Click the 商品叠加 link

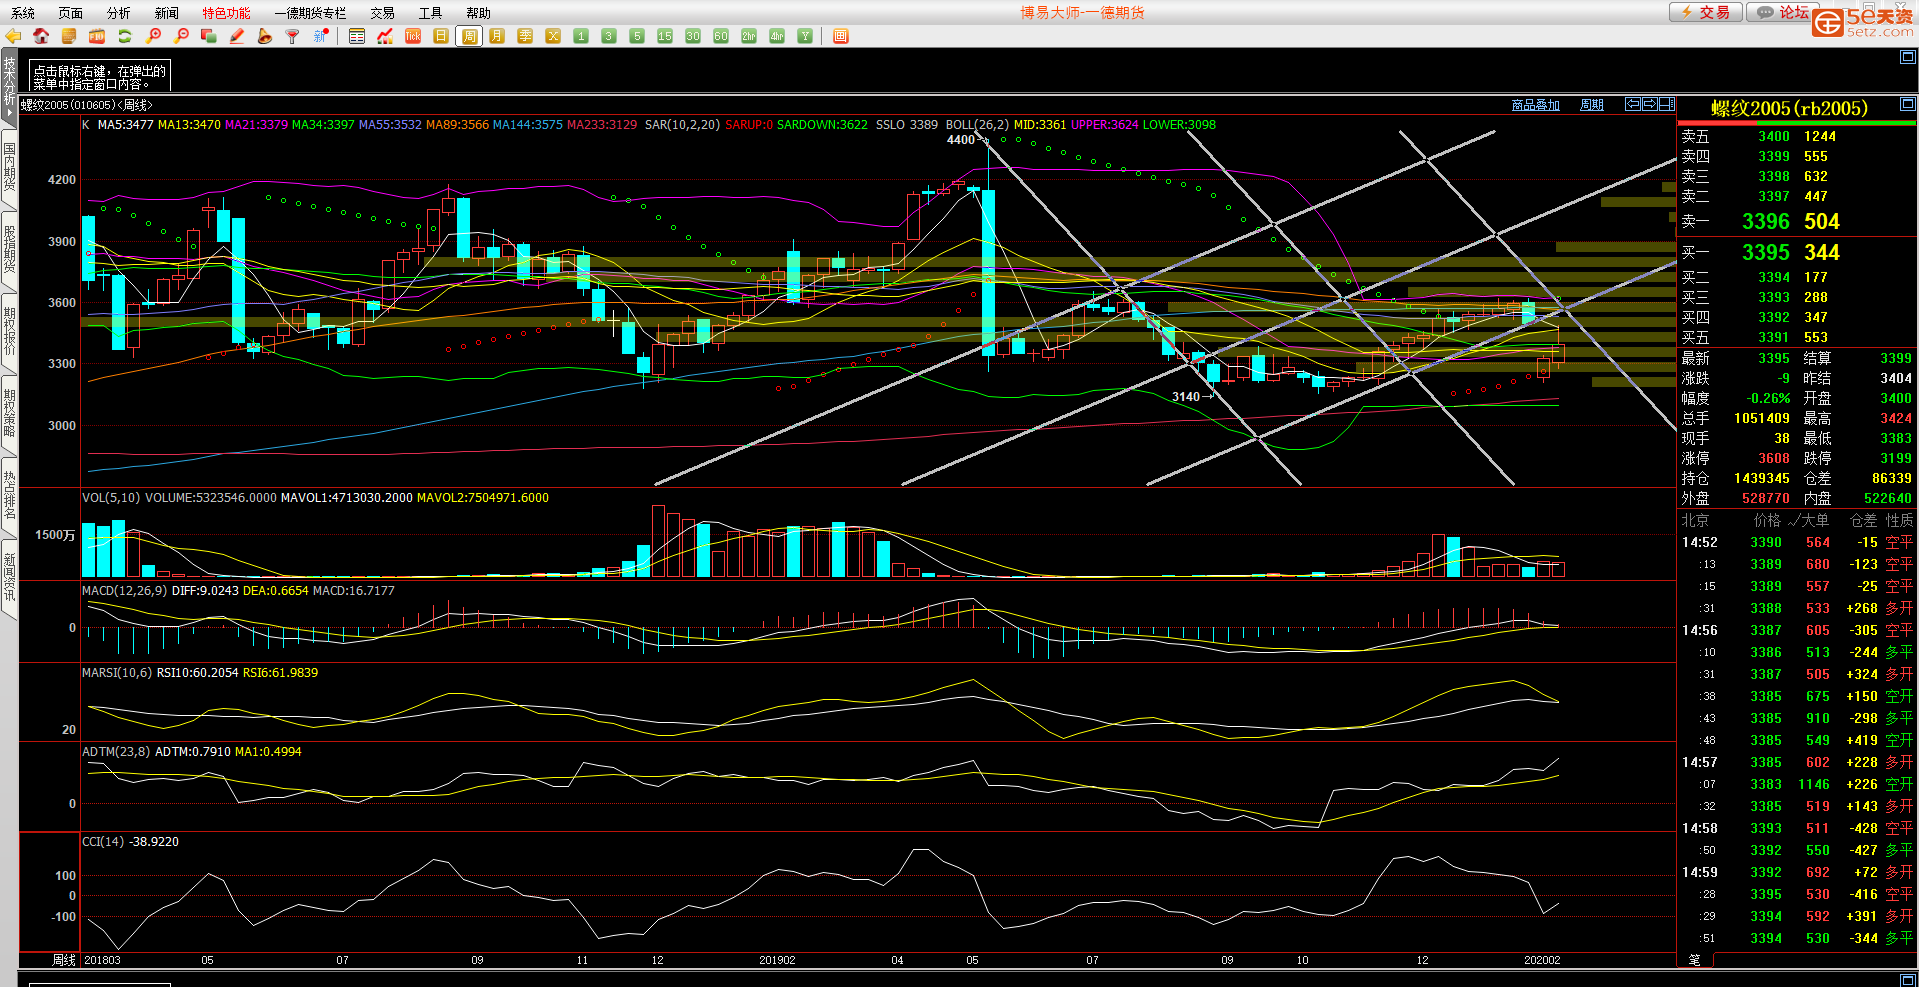1535,105
